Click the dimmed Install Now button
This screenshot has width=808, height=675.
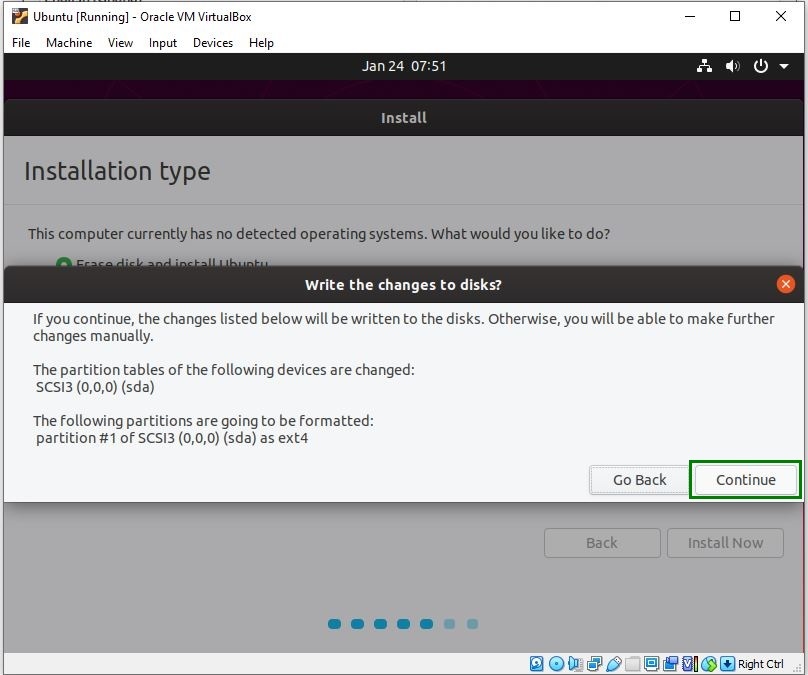pyautogui.click(x=725, y=543)
